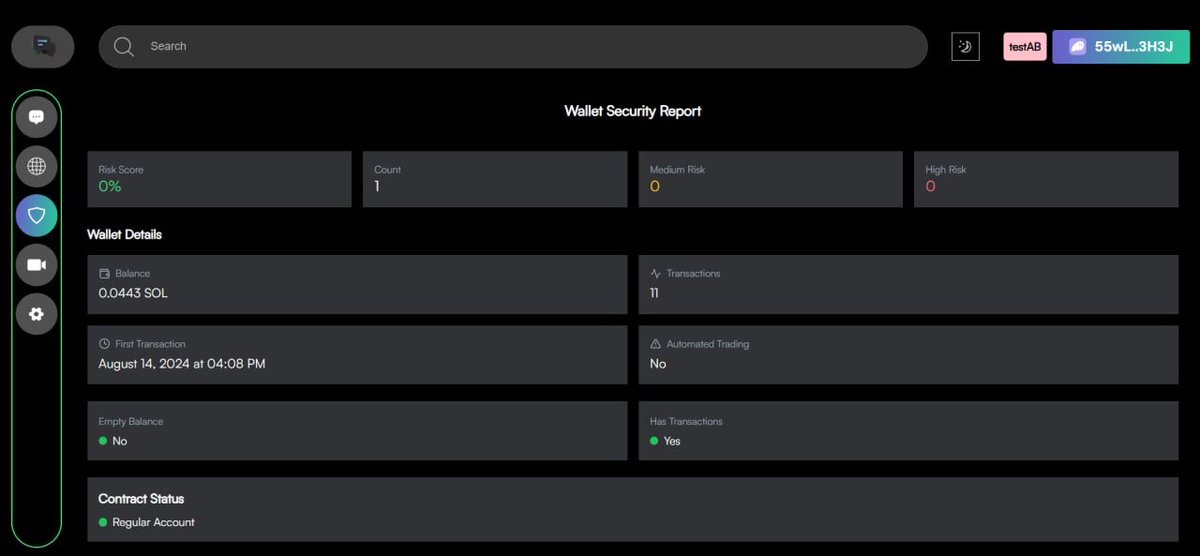Click the green dot beside Regular Account
1200x556 pixels.
[103, 522]
